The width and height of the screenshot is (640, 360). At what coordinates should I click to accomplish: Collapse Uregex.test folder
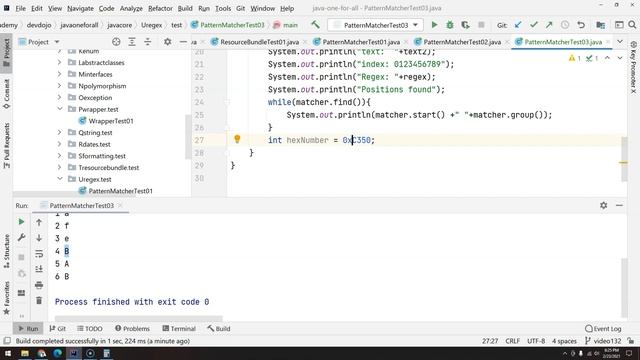(x=60, y=179)
